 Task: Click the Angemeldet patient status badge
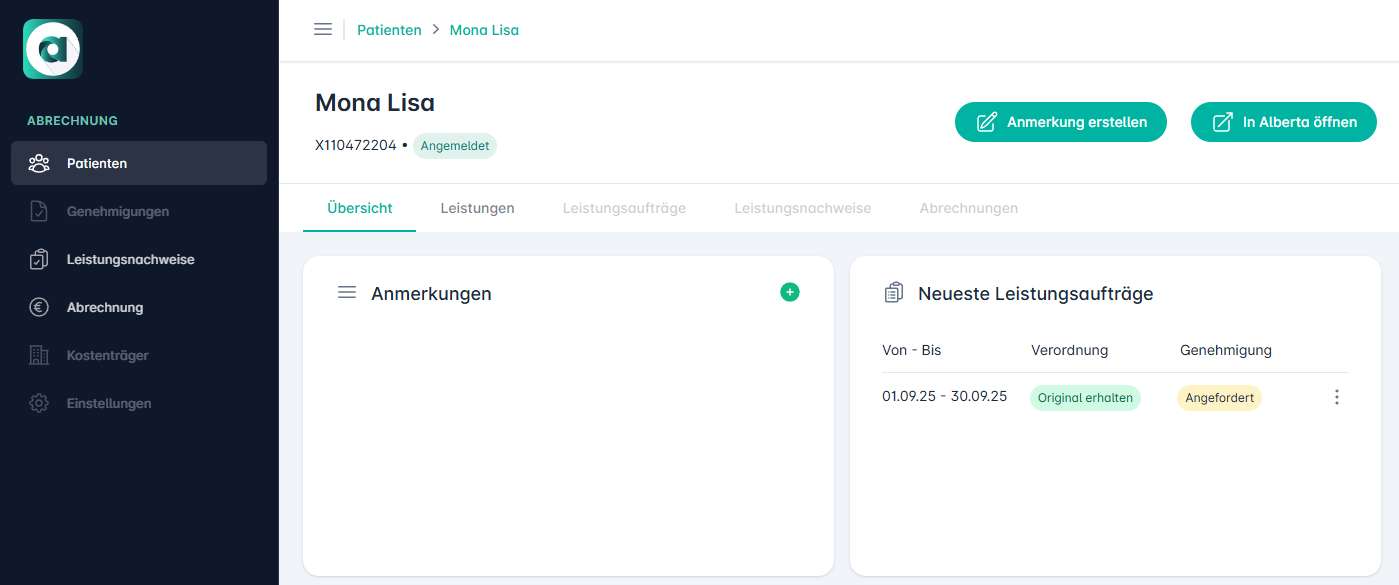(x=455, y=146)
